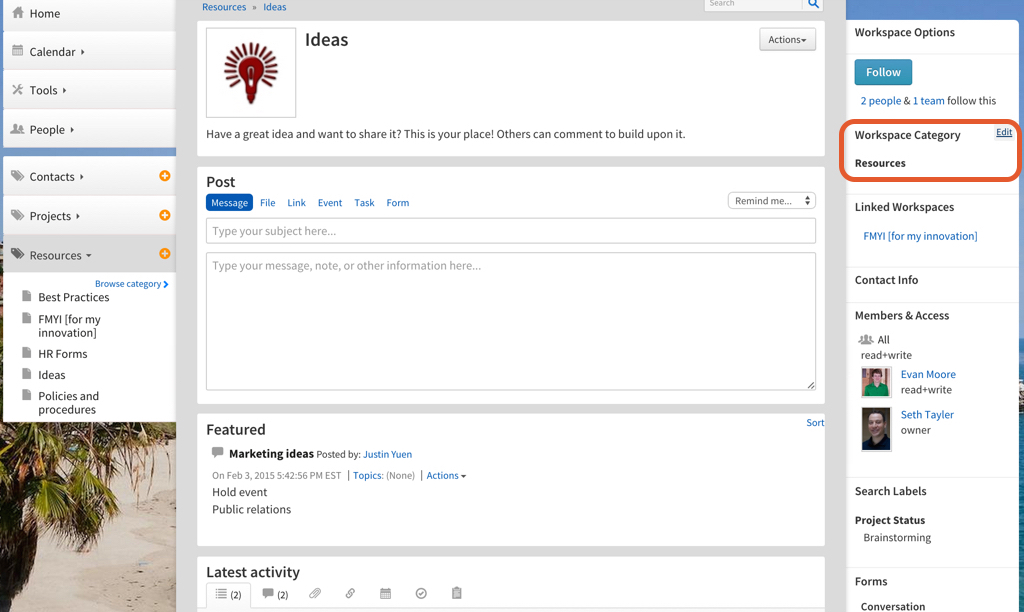Click in the subject input field

click(x=510, y=231)
